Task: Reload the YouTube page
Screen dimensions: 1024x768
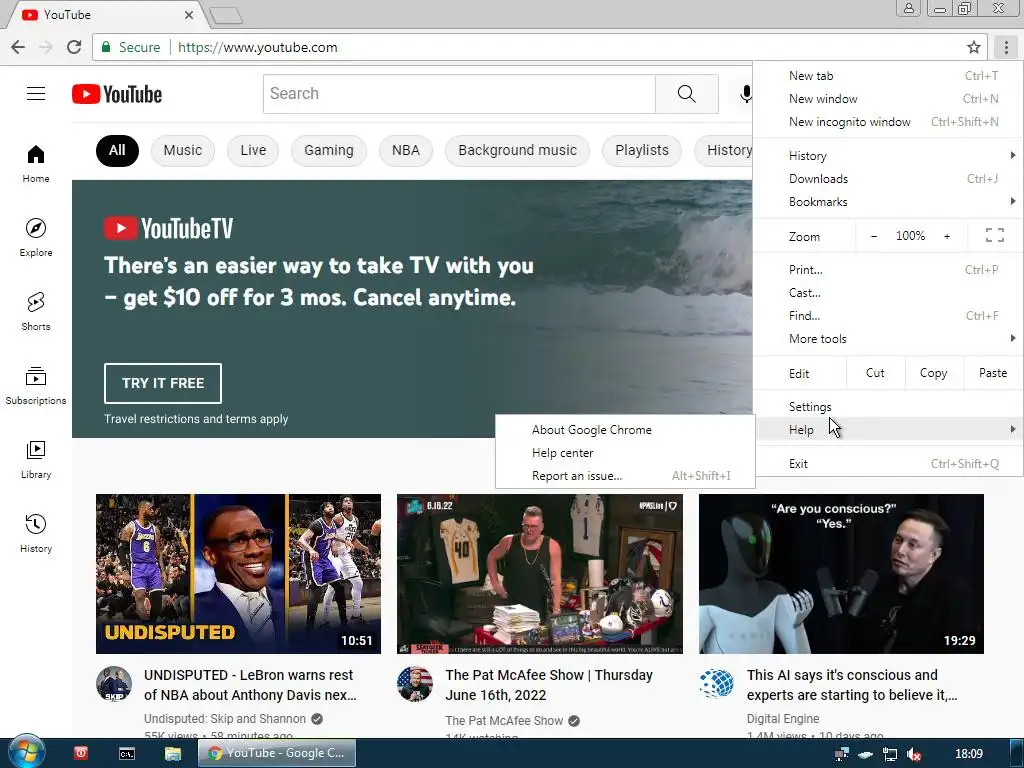Action: [x=74, y=47]
